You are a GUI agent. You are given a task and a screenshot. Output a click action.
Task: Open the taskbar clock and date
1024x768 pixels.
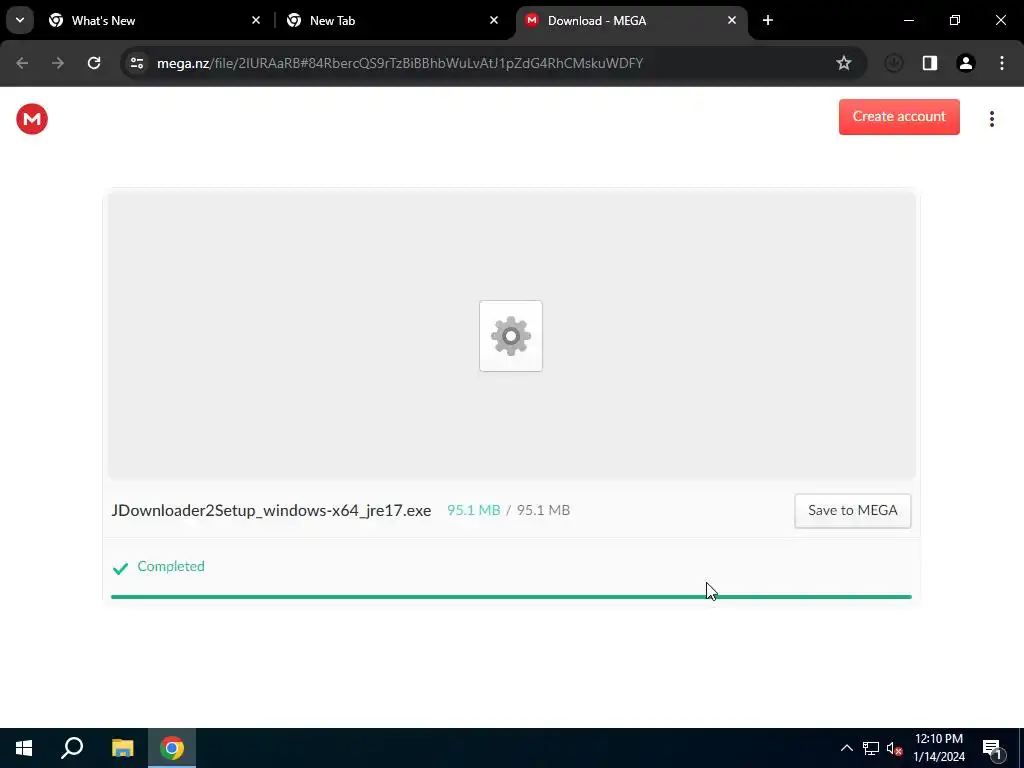[939, 748]
